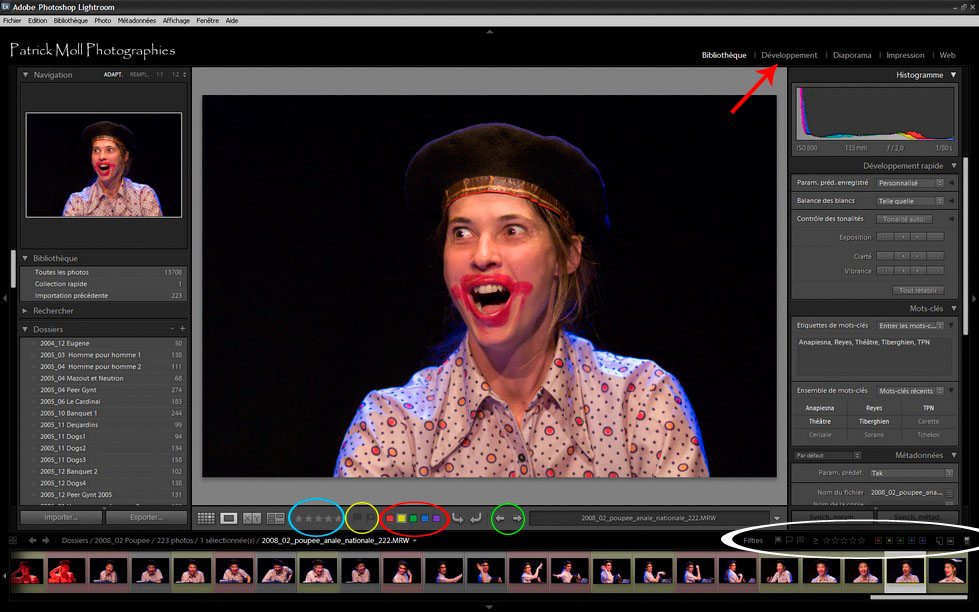
Task: Rotate photo counterclockwise with toolbar arrow
Action: coord(458,518)
